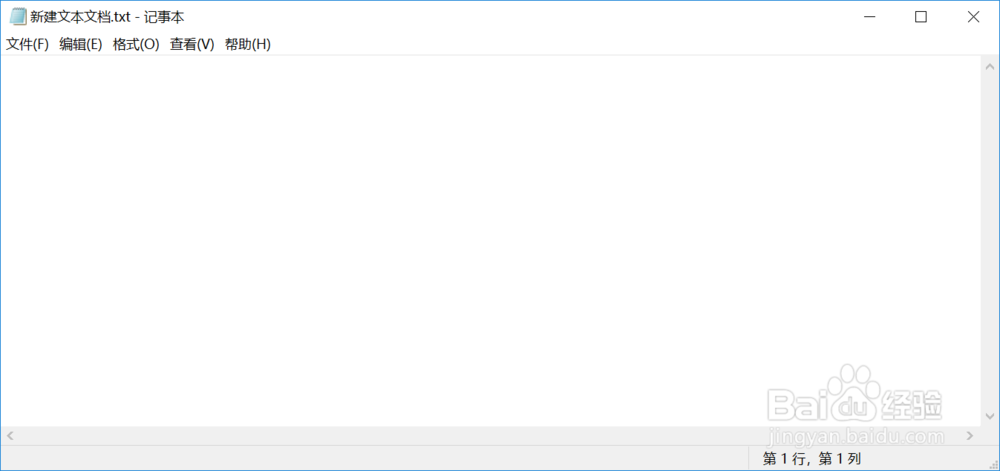
Task: Open the 文件(F) menu
Action: coord(27,45)
